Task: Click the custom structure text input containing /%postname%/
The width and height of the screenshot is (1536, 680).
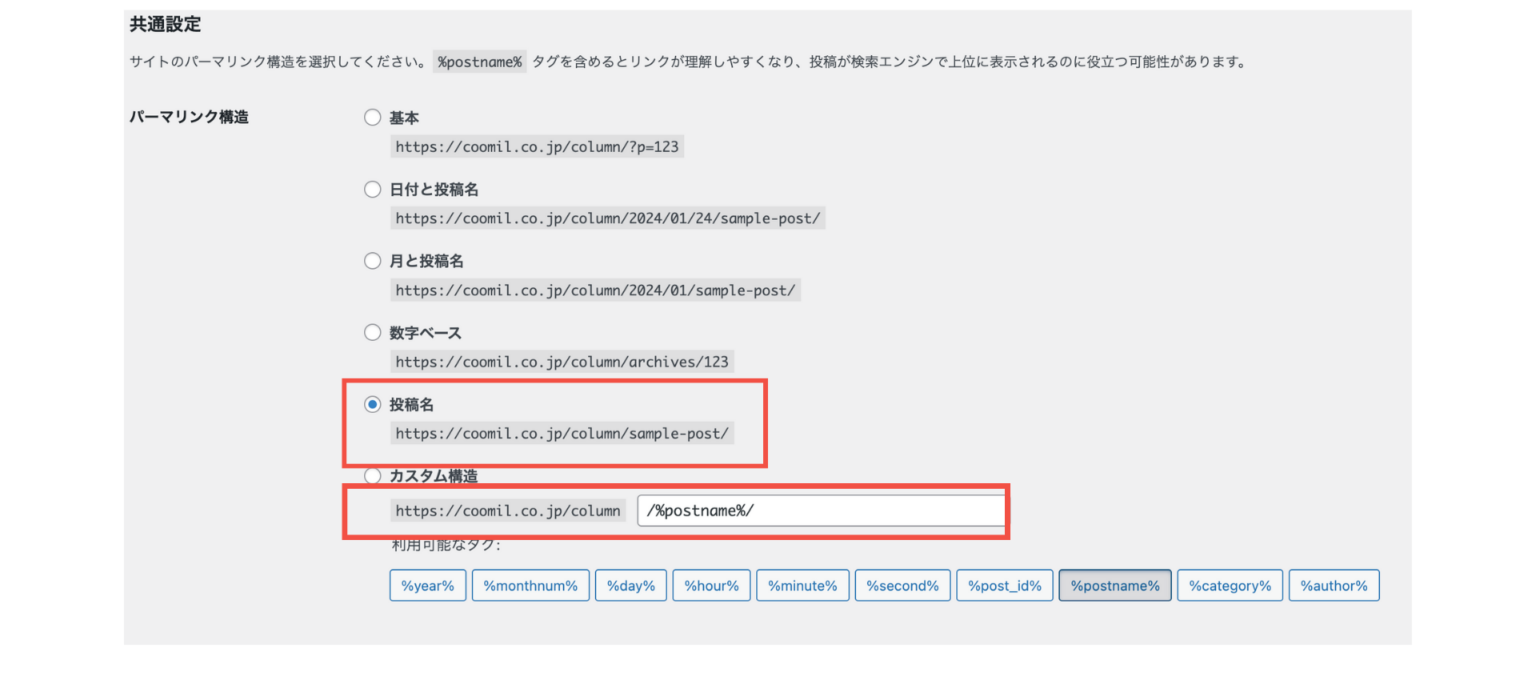Action: (x=822, y=510)
